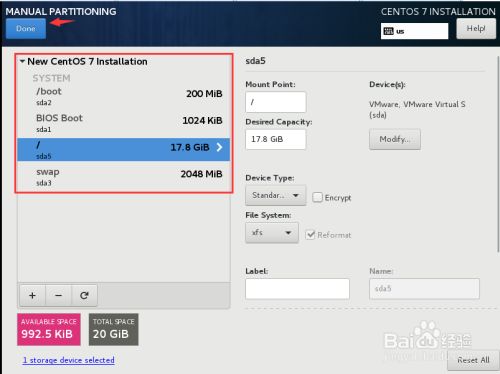
Task: Open the 1 storage device selected link
Action: coord(69,360)
